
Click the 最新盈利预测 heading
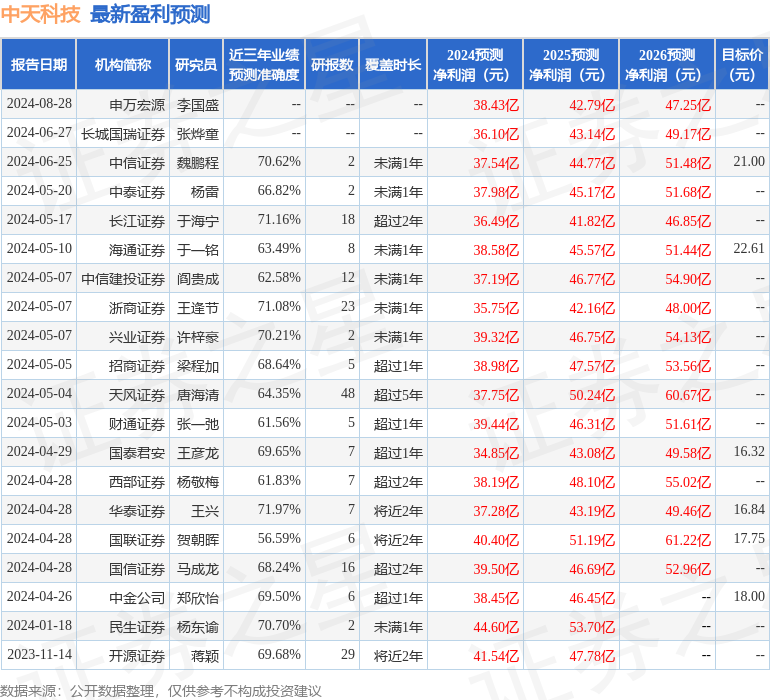pos(150,14)
